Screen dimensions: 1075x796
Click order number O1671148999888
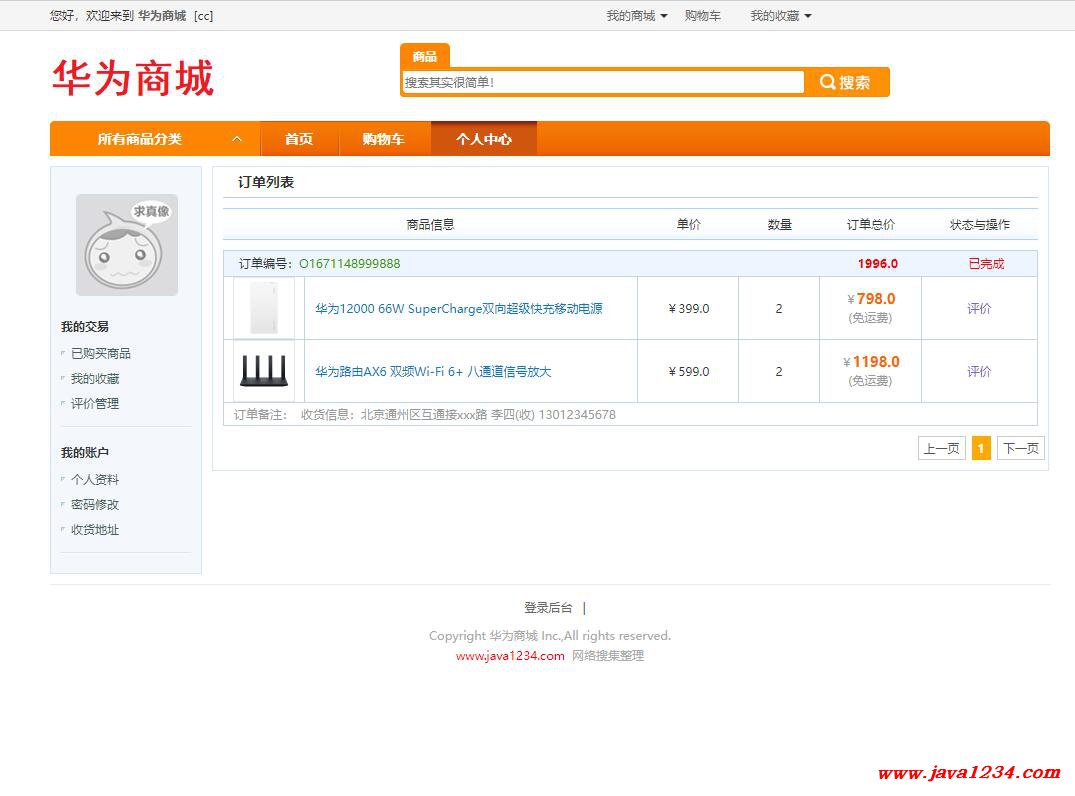coord(350,264)
